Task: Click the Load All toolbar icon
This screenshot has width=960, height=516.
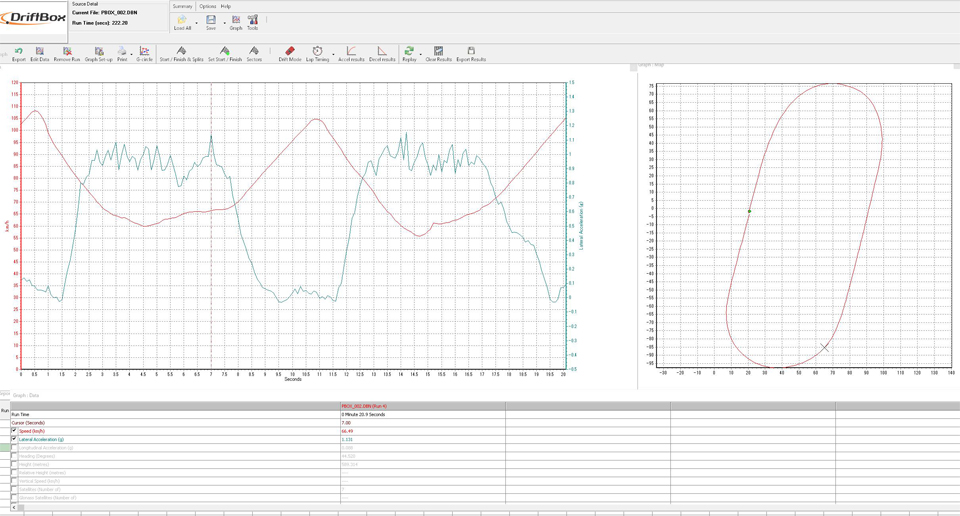Action: 181,21
